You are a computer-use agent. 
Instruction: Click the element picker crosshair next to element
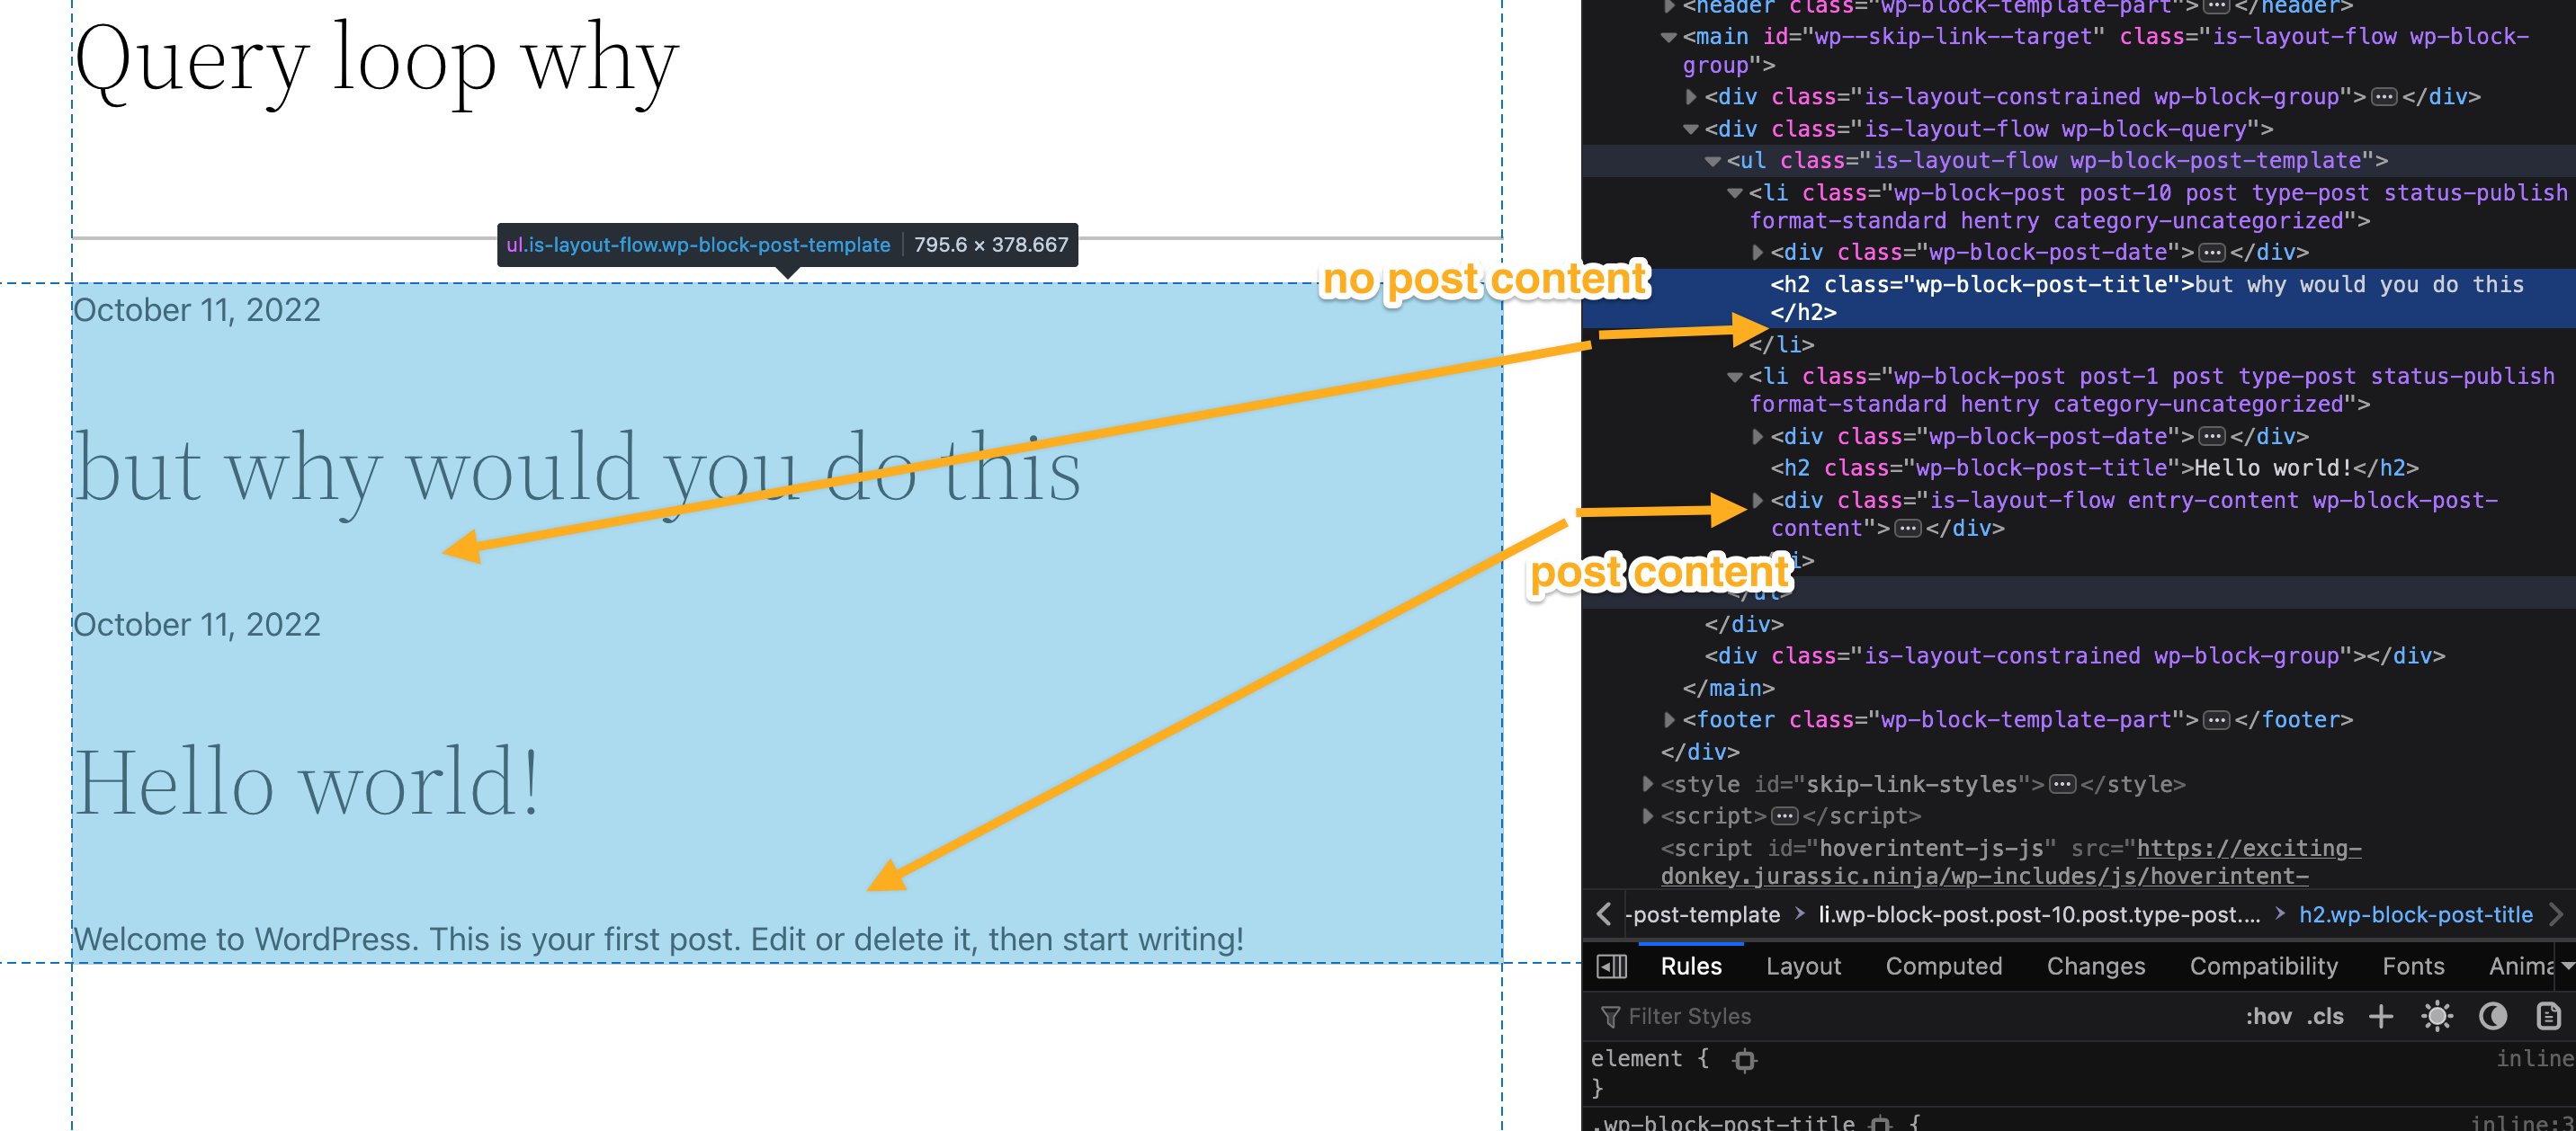pos(1744,1059)
